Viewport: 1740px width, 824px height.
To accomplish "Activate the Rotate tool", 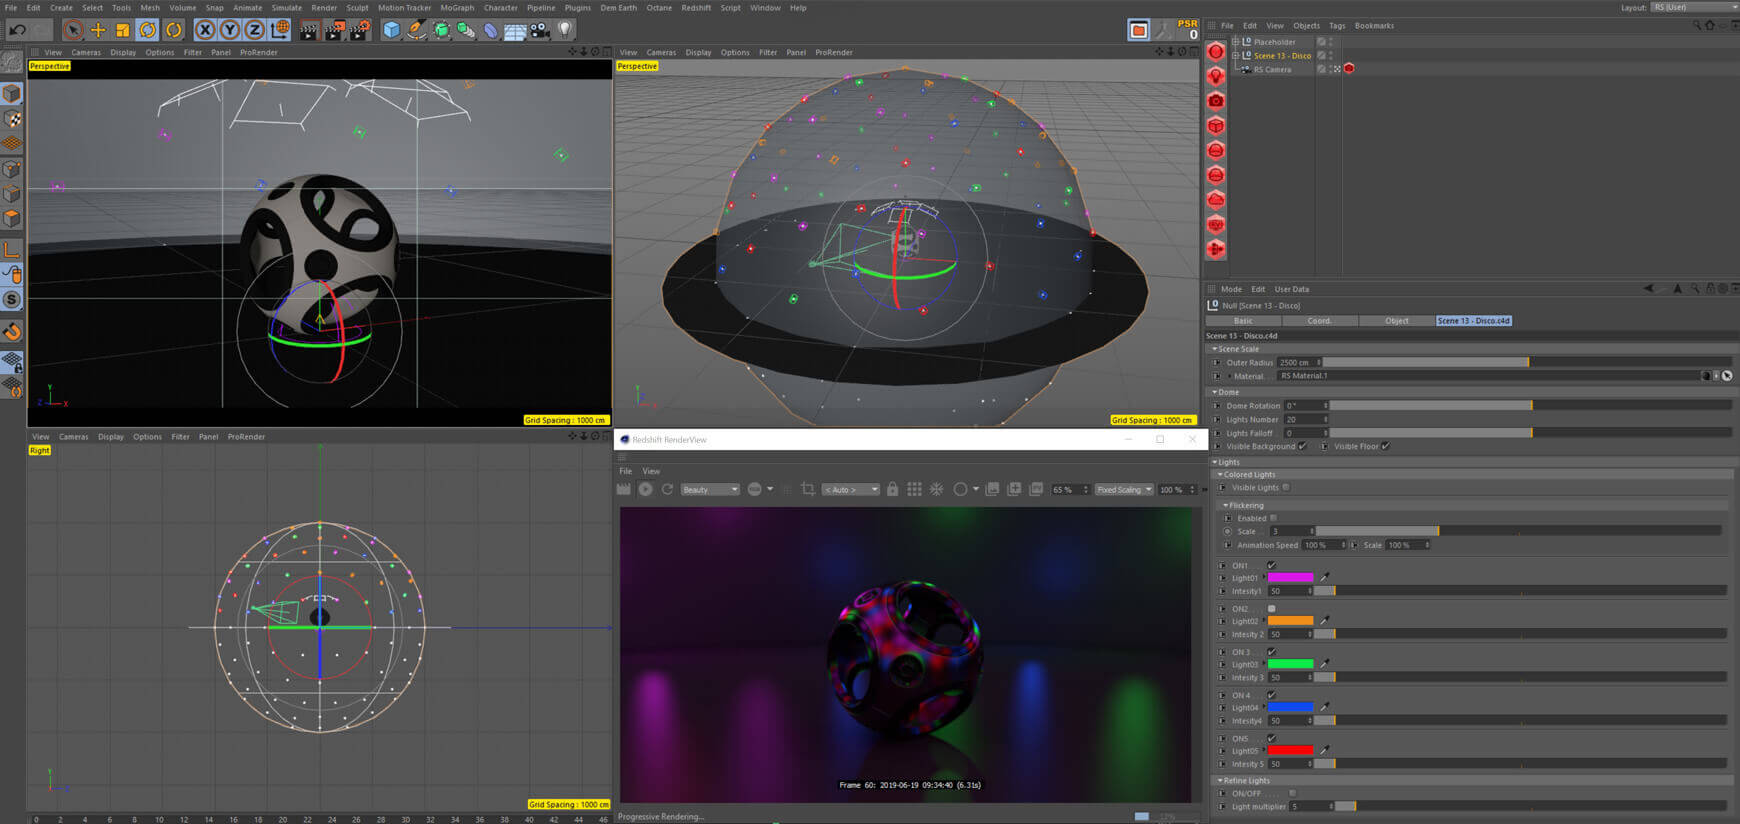I will point(148,30).
